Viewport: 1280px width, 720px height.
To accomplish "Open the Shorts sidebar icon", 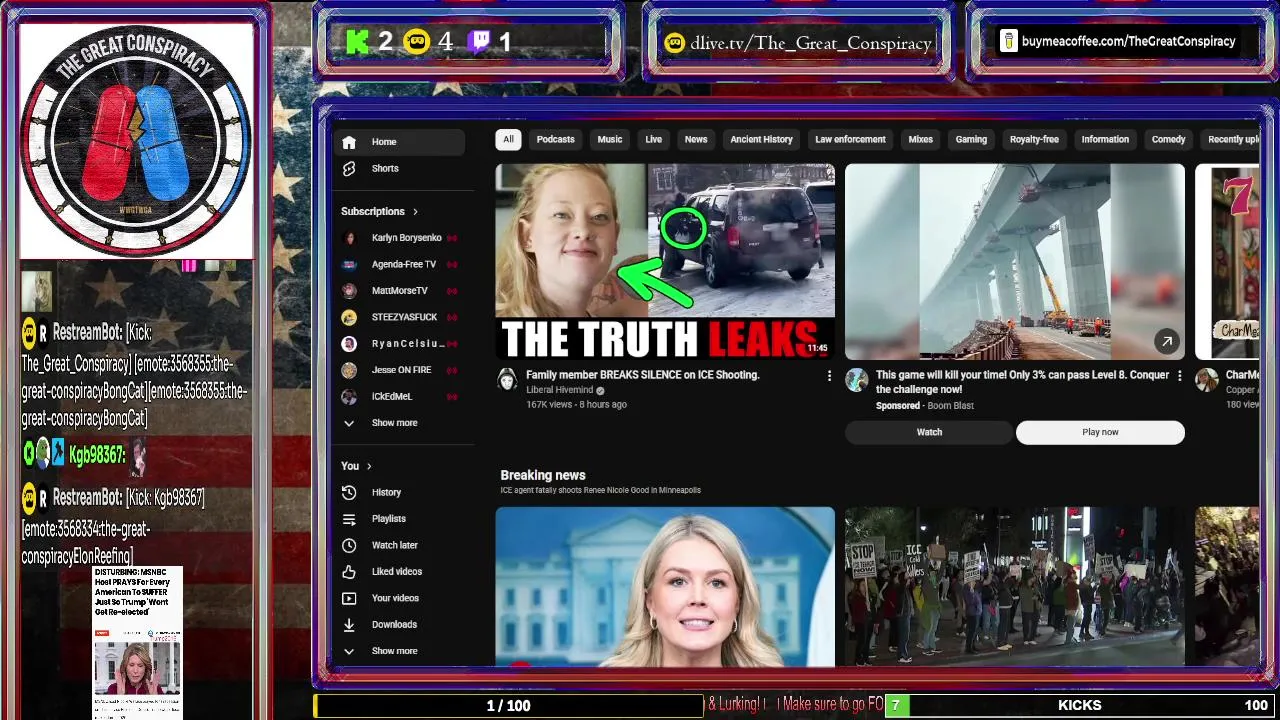I will 349,169.
